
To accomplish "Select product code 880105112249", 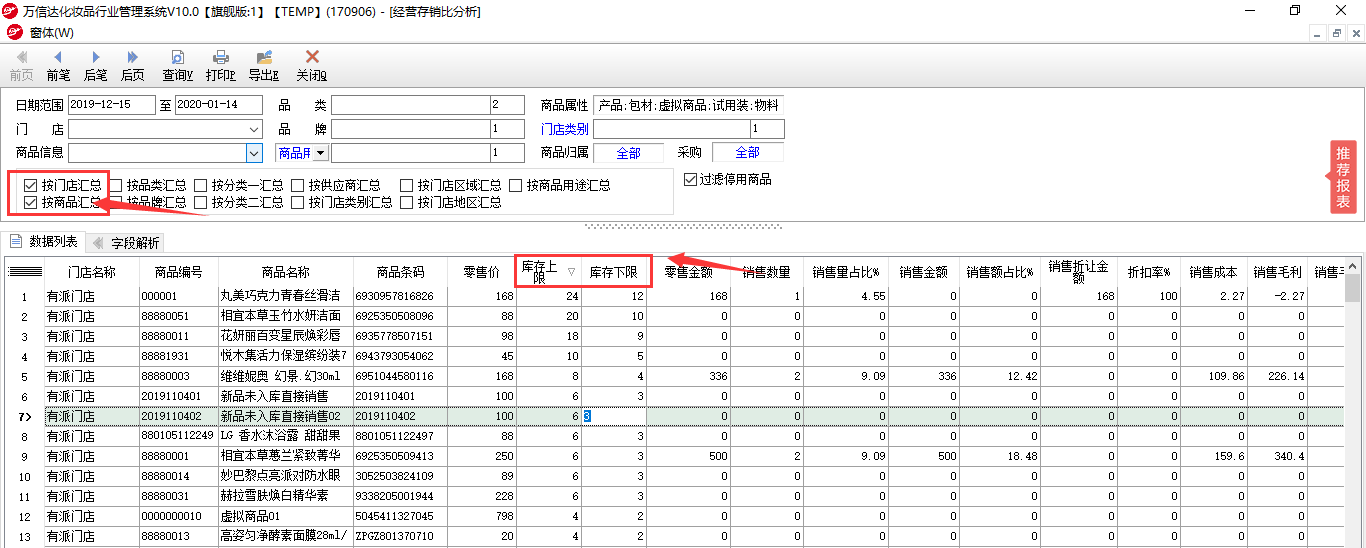I will coord(179,436).
